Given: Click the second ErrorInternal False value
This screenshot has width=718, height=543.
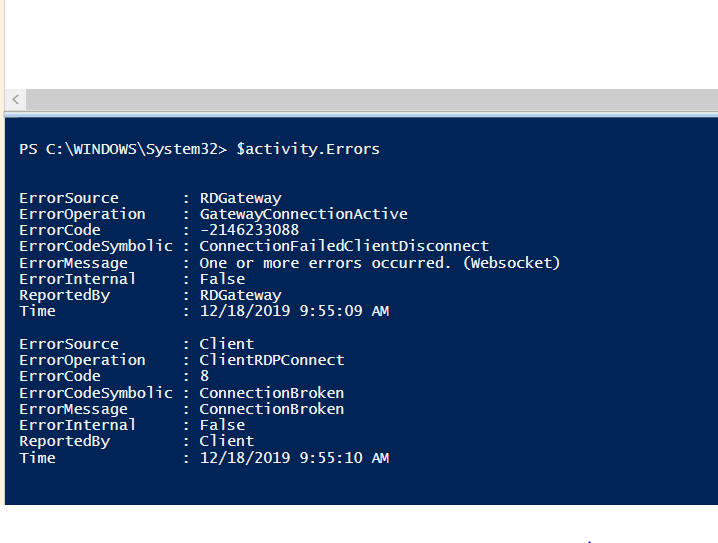Looking at the screenshot, I should (222, 425).
